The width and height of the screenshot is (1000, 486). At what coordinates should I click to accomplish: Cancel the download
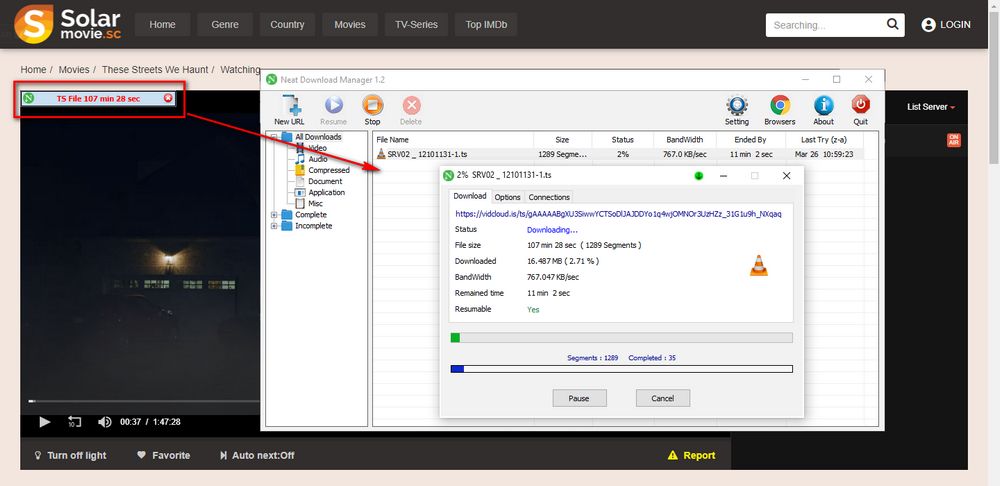663,398
